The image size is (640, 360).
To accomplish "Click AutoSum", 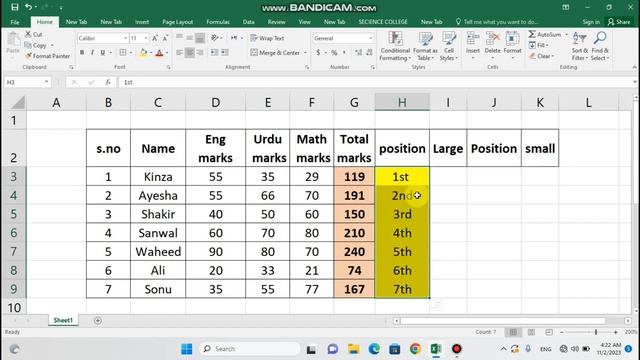I will click(544, 34).
